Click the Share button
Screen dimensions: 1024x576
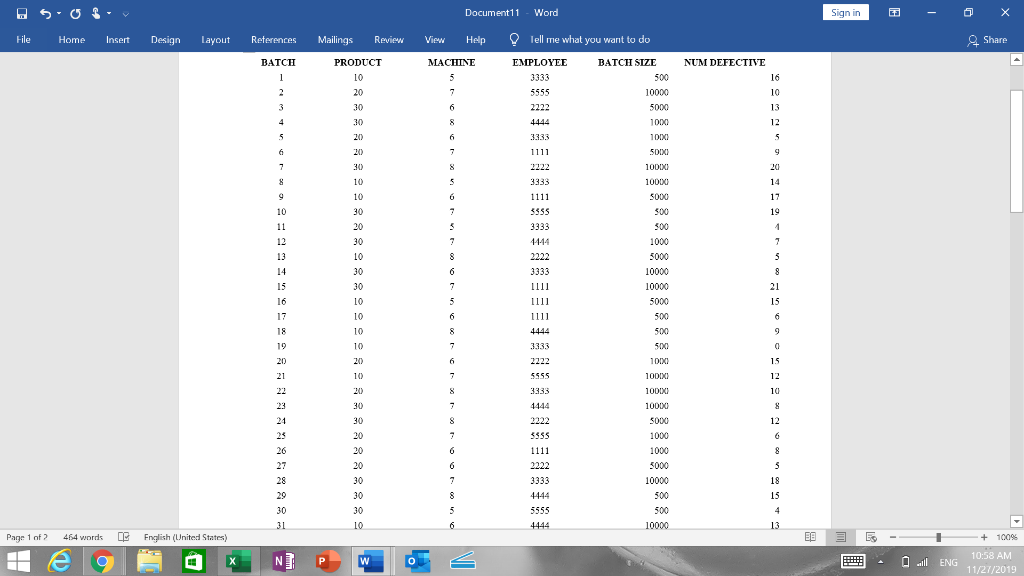[987, 40]
